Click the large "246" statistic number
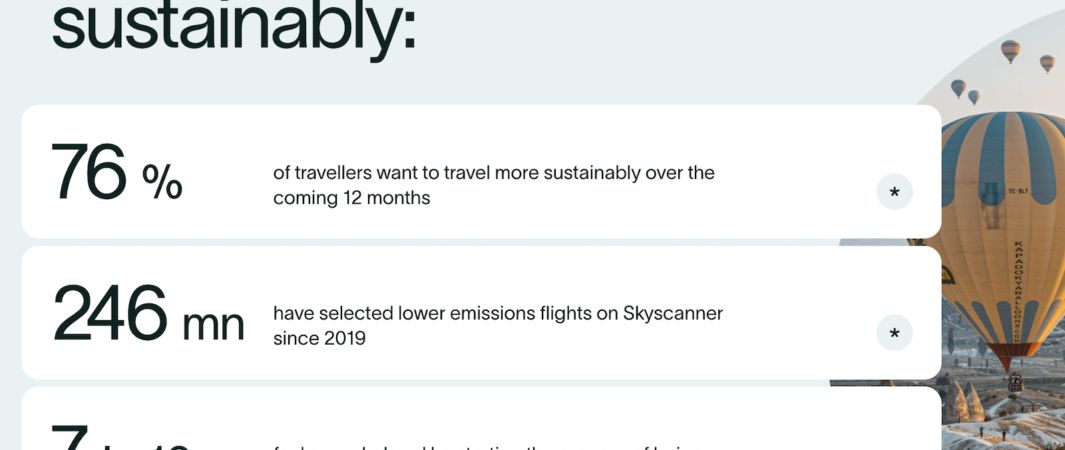1065x450 pixels. pos(109,313)
